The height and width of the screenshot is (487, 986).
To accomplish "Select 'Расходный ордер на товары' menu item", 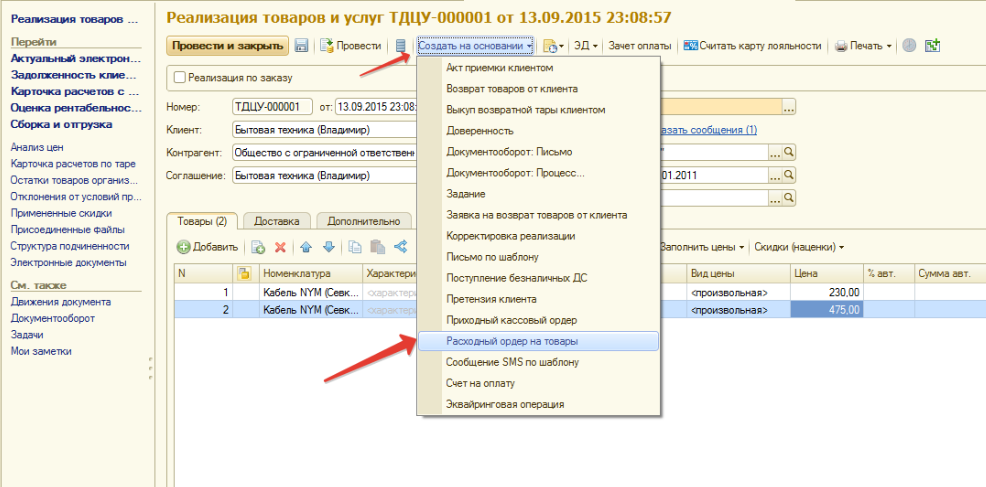I will [512, 341].
